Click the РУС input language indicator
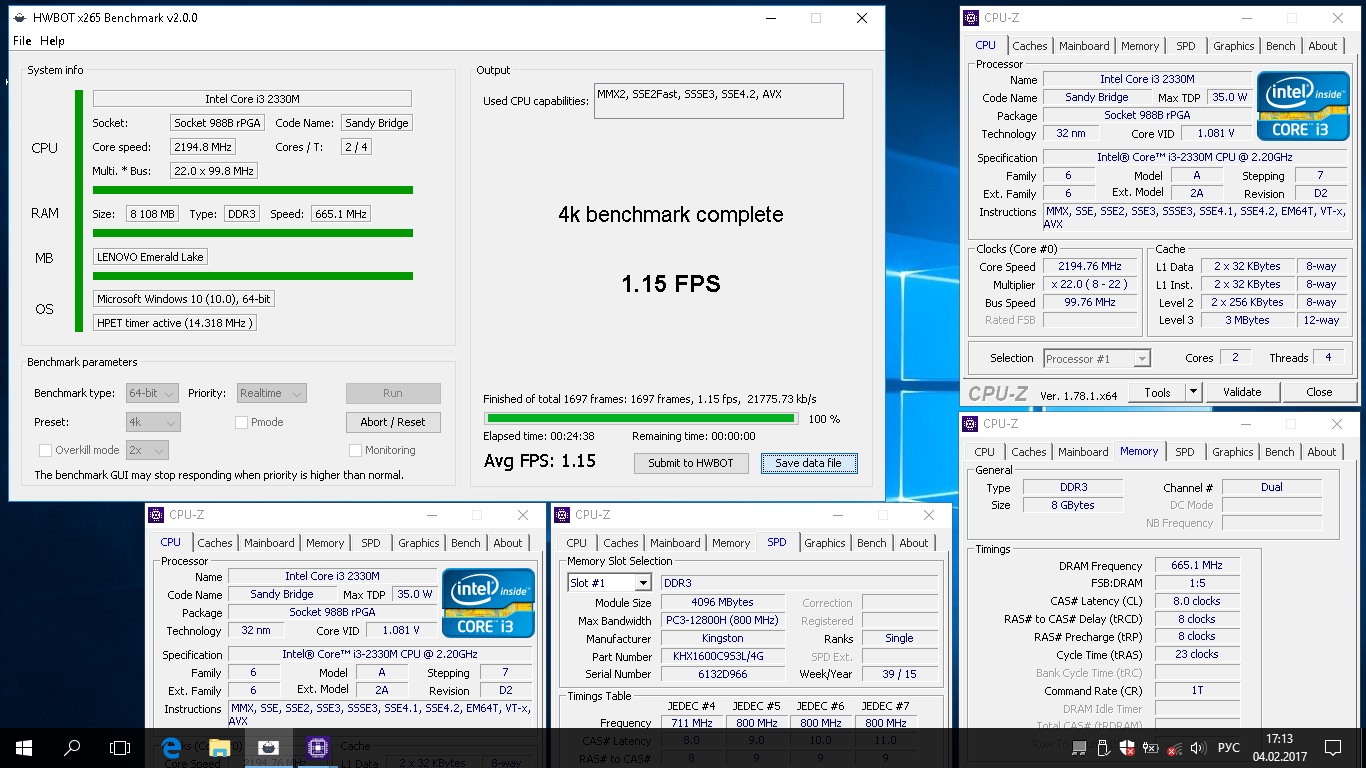The image size is (1366, 768). click(1228, 747)
